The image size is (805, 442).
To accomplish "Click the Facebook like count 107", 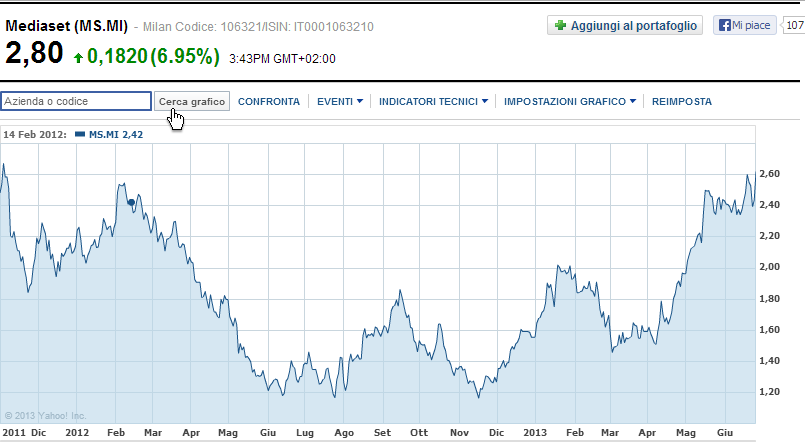I will point(793,26).
